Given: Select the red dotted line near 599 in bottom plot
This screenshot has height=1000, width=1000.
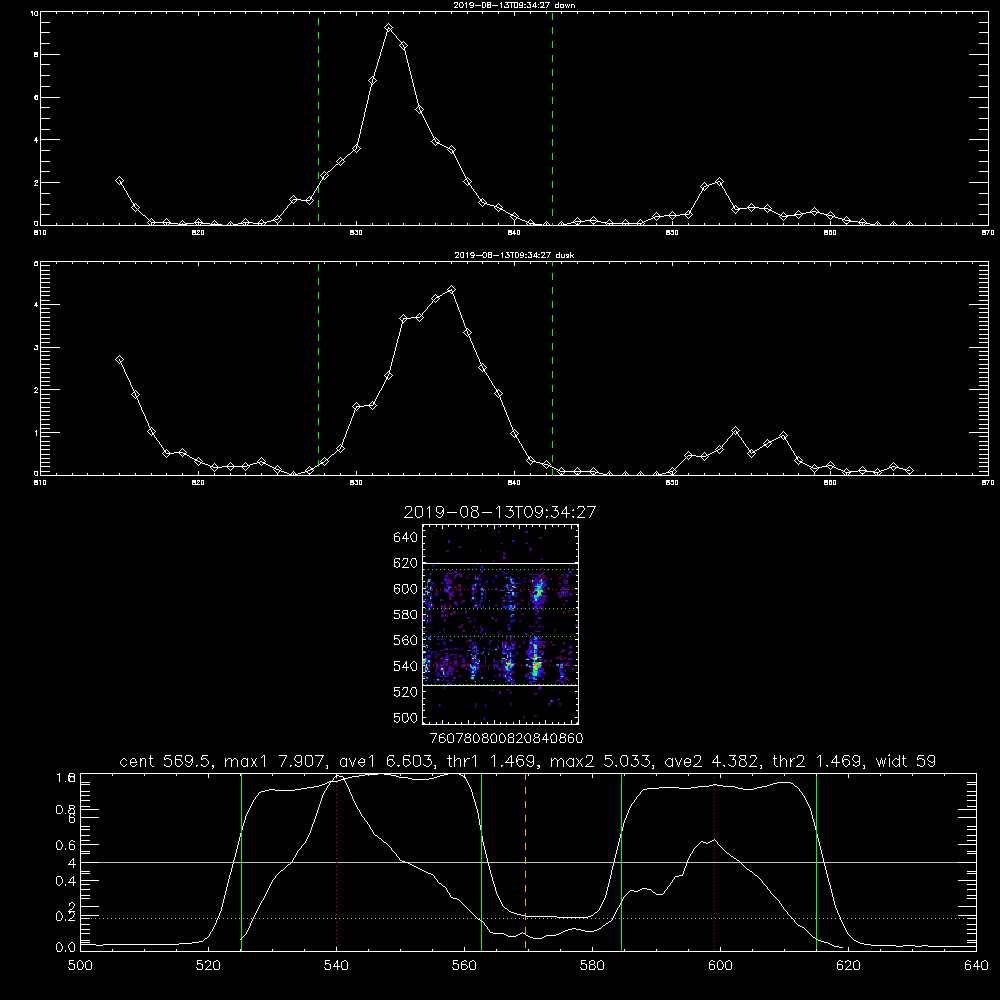Looking at the screenshot, I should pyautogui.click(x=714, y=862).
